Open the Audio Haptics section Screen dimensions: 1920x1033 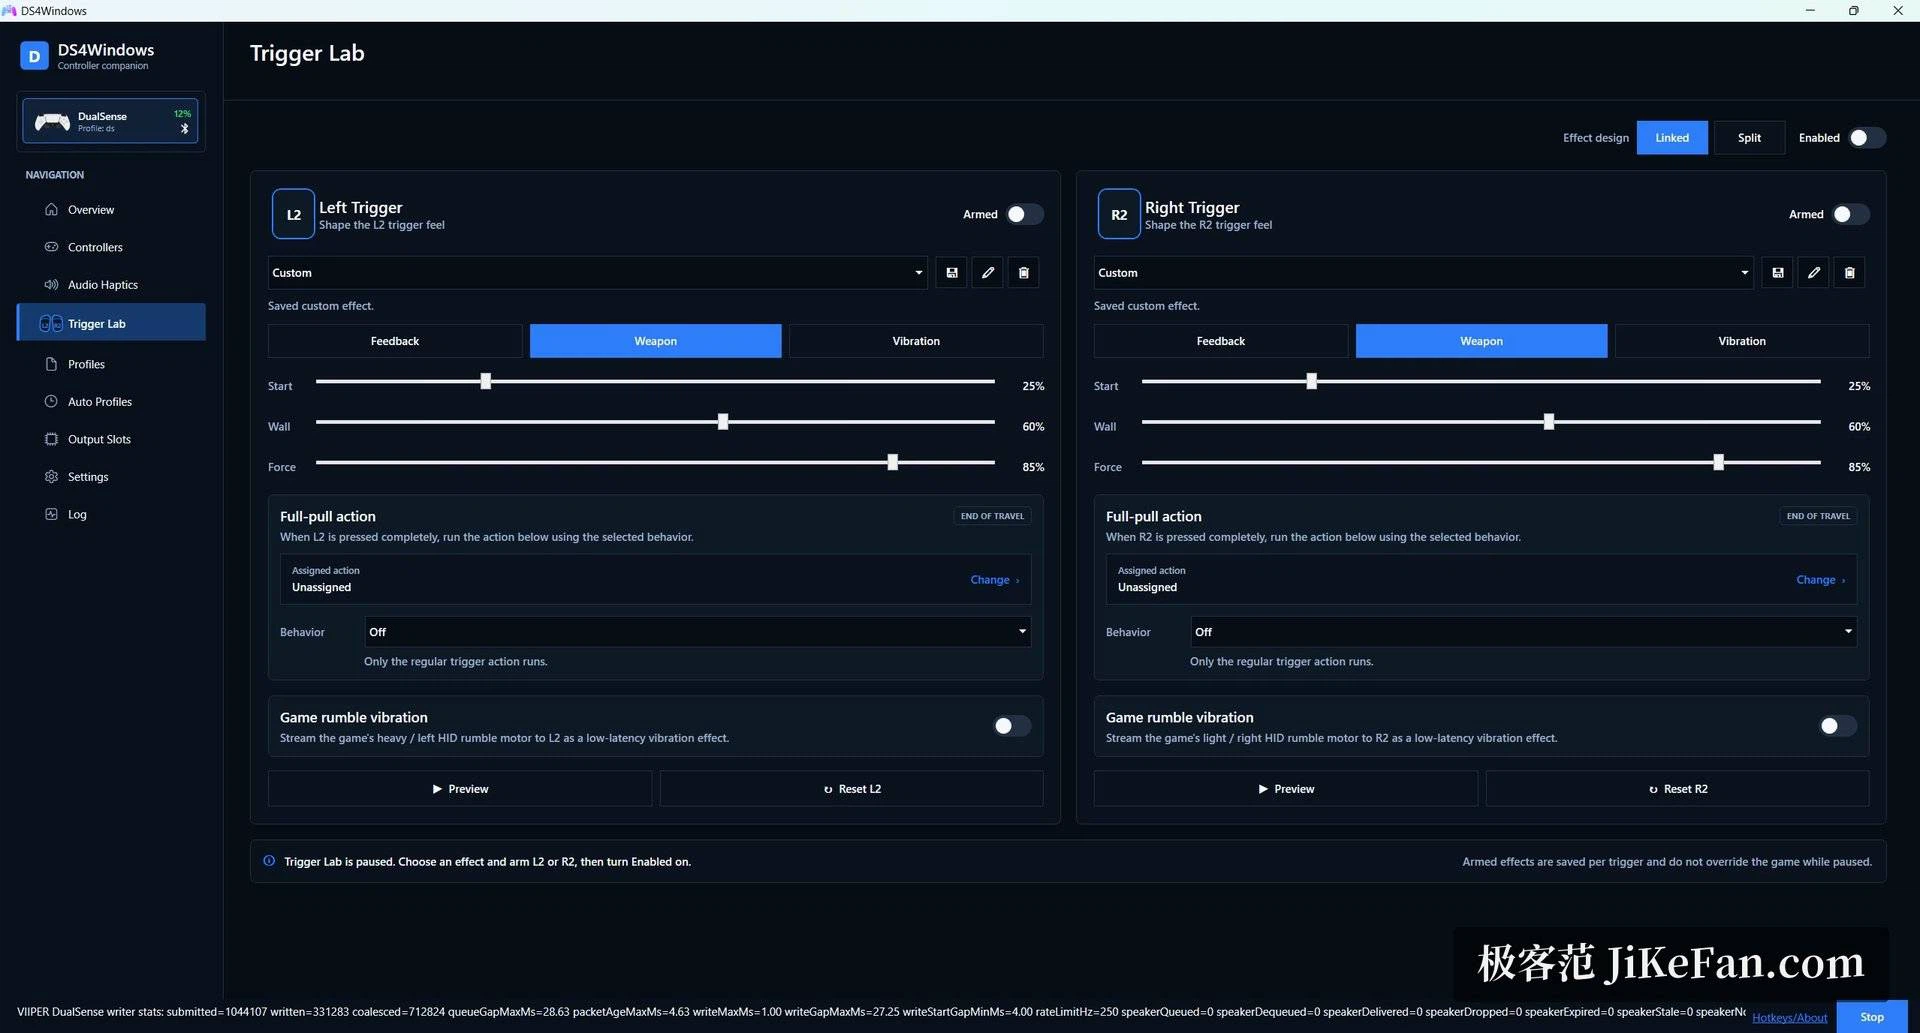click(111, 285)
